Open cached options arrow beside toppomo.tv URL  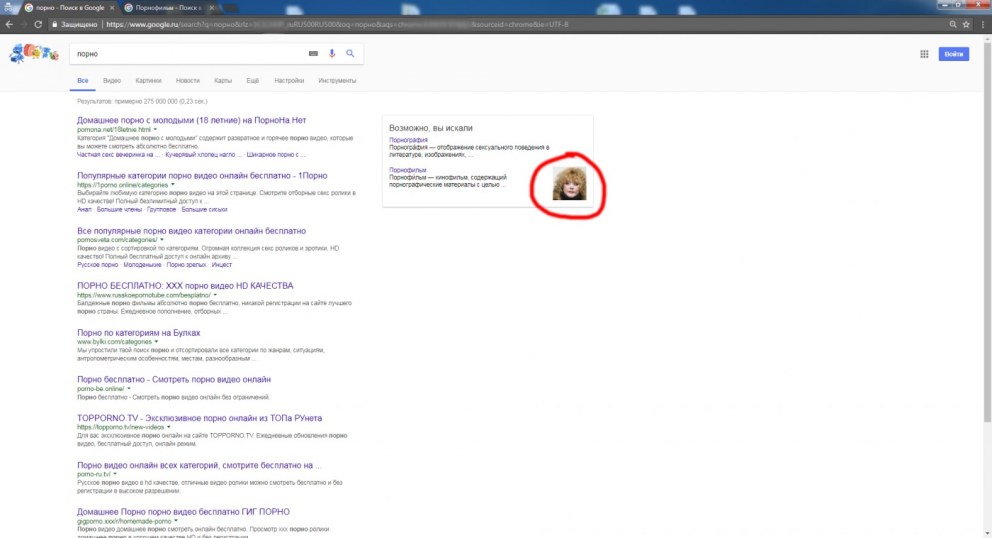point(168,427)
